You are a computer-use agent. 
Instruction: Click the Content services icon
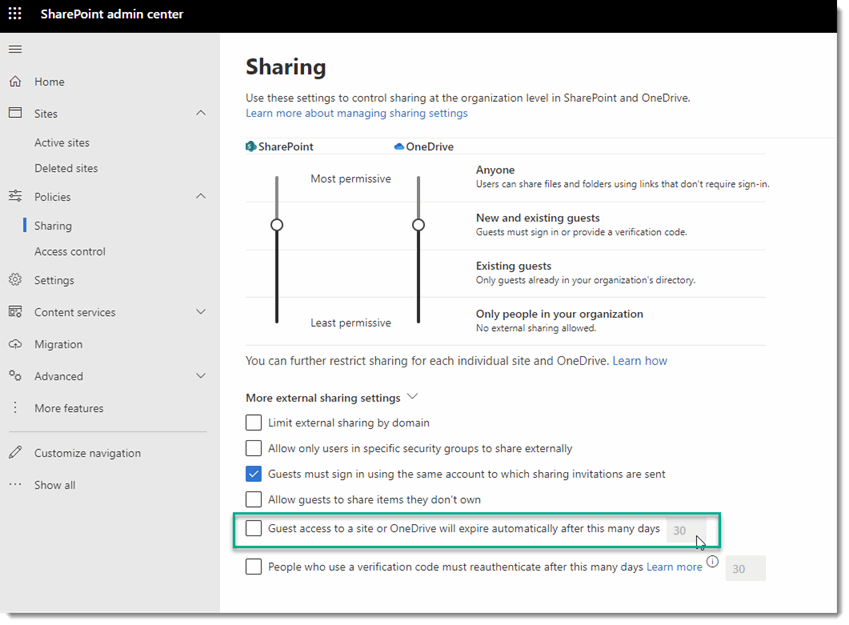coord(15,312)
